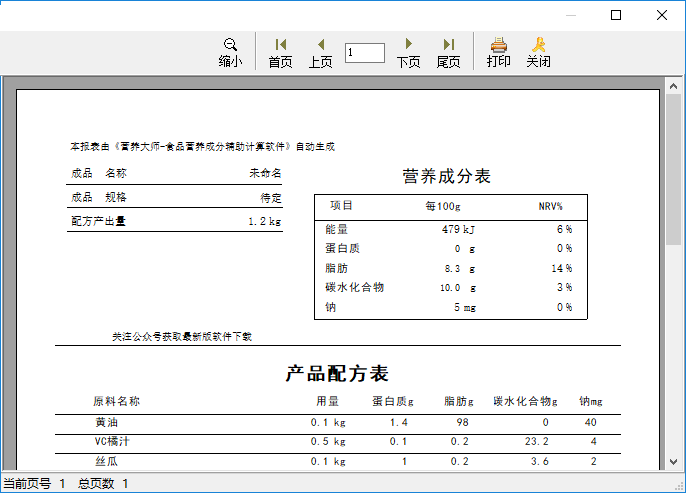The image size is (686, 493).
Task: Click scrollbar down arrow
Action: 673,462
